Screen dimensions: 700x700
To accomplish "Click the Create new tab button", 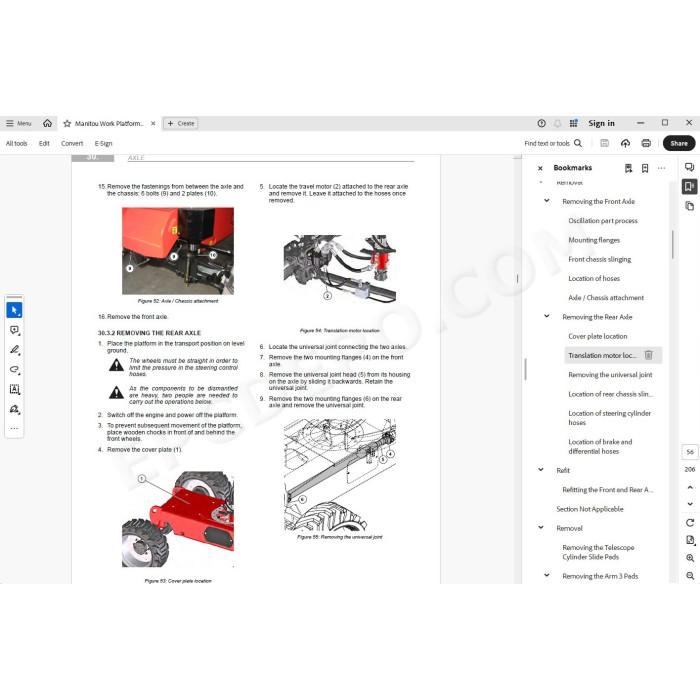I will 181,123.
